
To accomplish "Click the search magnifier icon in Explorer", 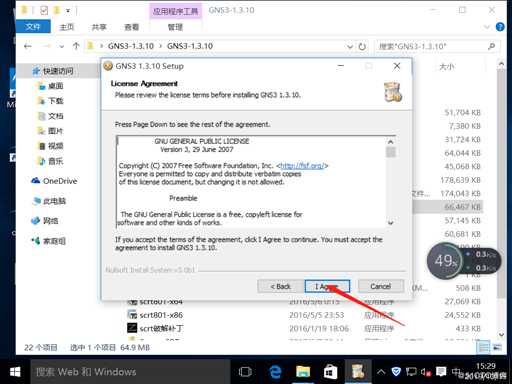I will pyautogui.click(x=492, y=46).
